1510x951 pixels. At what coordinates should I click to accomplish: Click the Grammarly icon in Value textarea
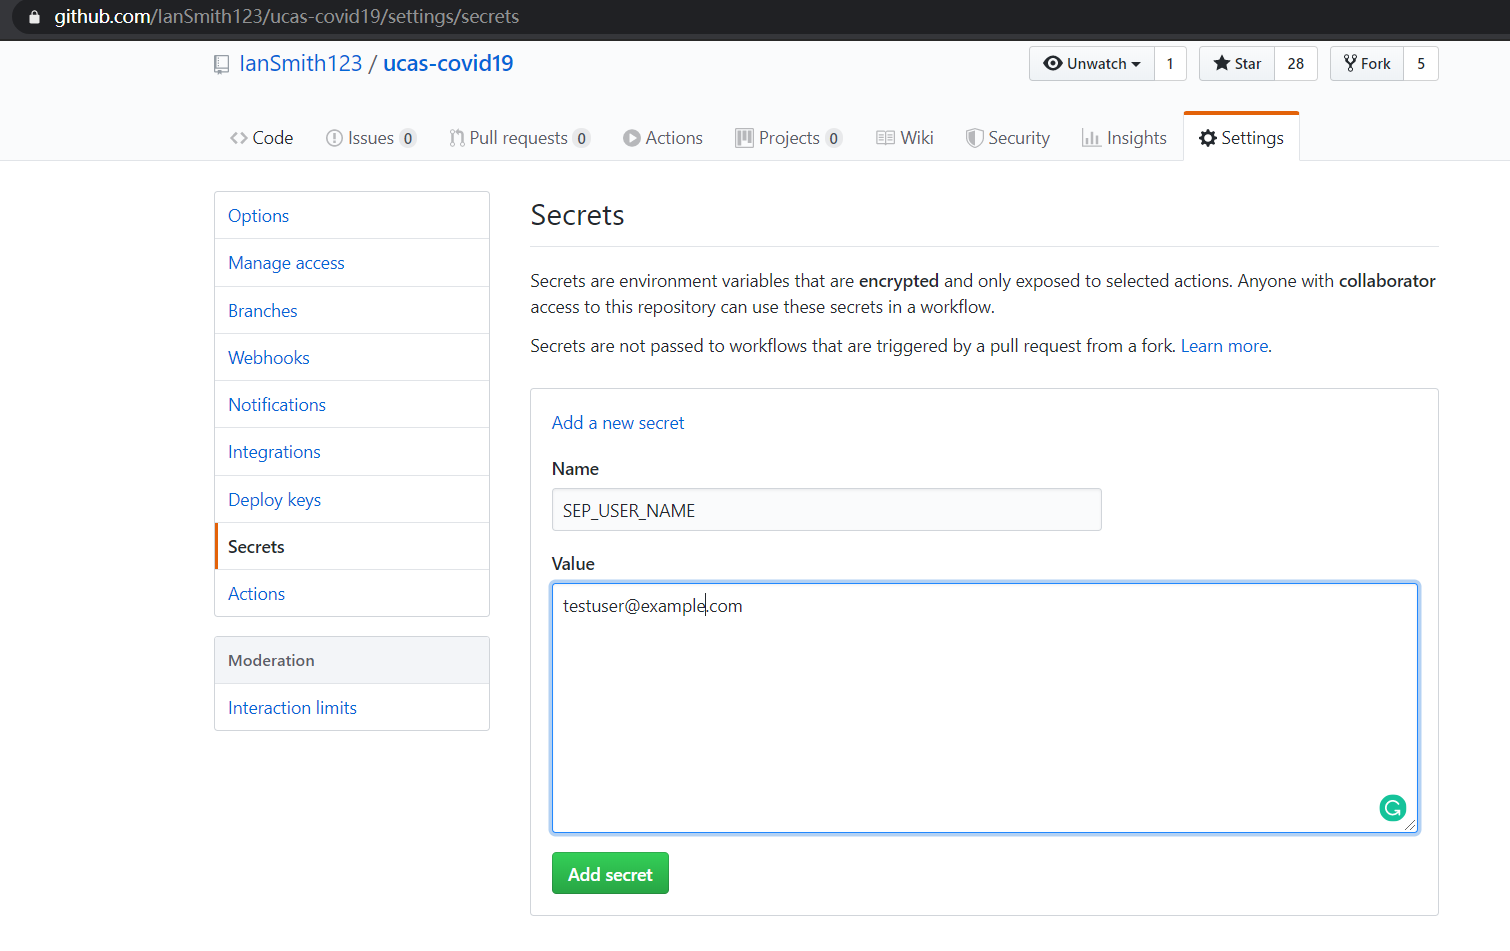(x=1392, y=807)
